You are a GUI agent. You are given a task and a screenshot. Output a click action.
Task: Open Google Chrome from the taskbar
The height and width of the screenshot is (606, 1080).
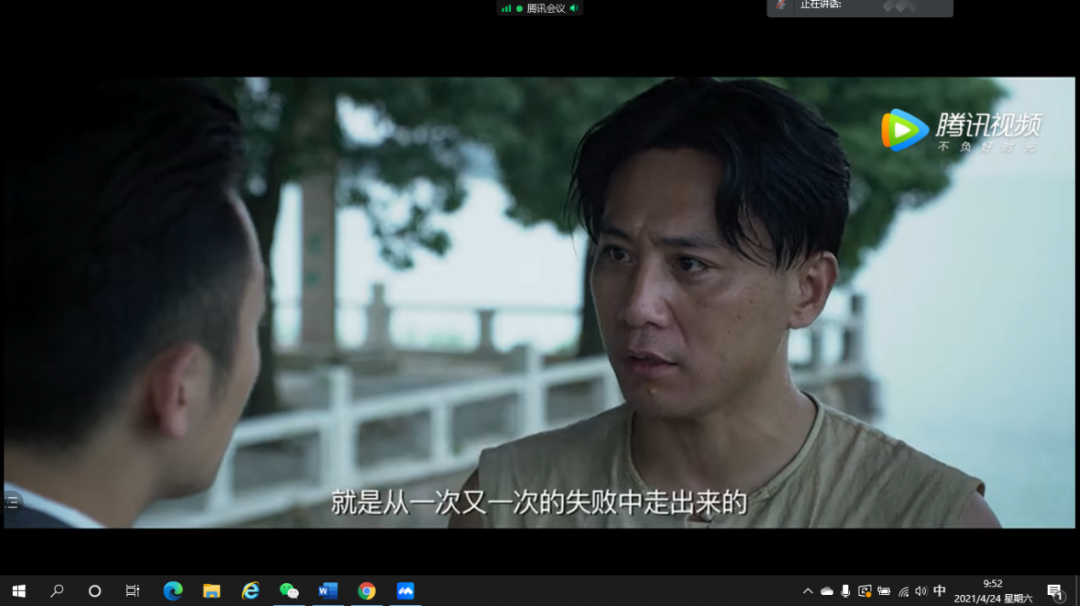[x=367, y=591]
